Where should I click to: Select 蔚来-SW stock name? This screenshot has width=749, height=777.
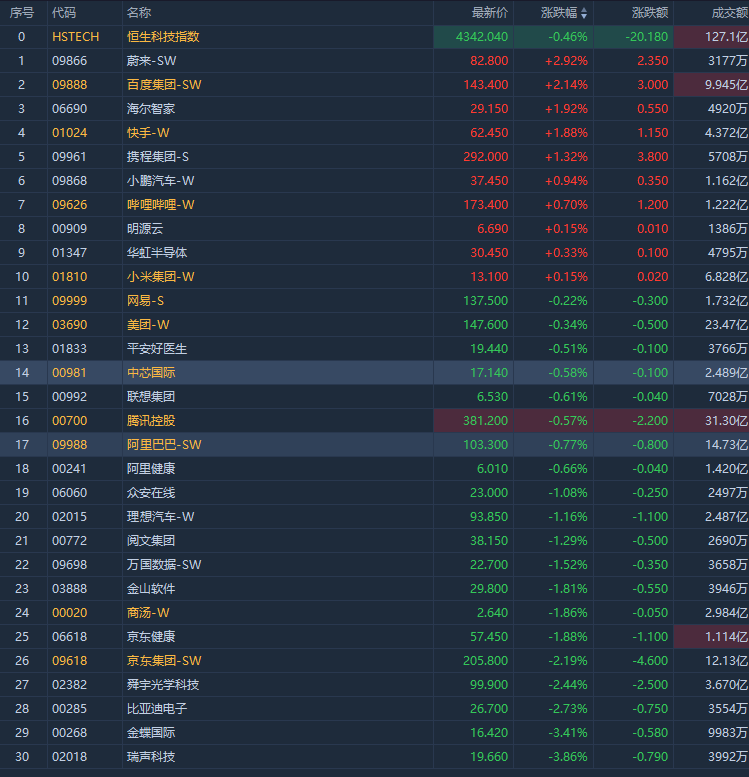pyautogui.click(x=151, y=61)
